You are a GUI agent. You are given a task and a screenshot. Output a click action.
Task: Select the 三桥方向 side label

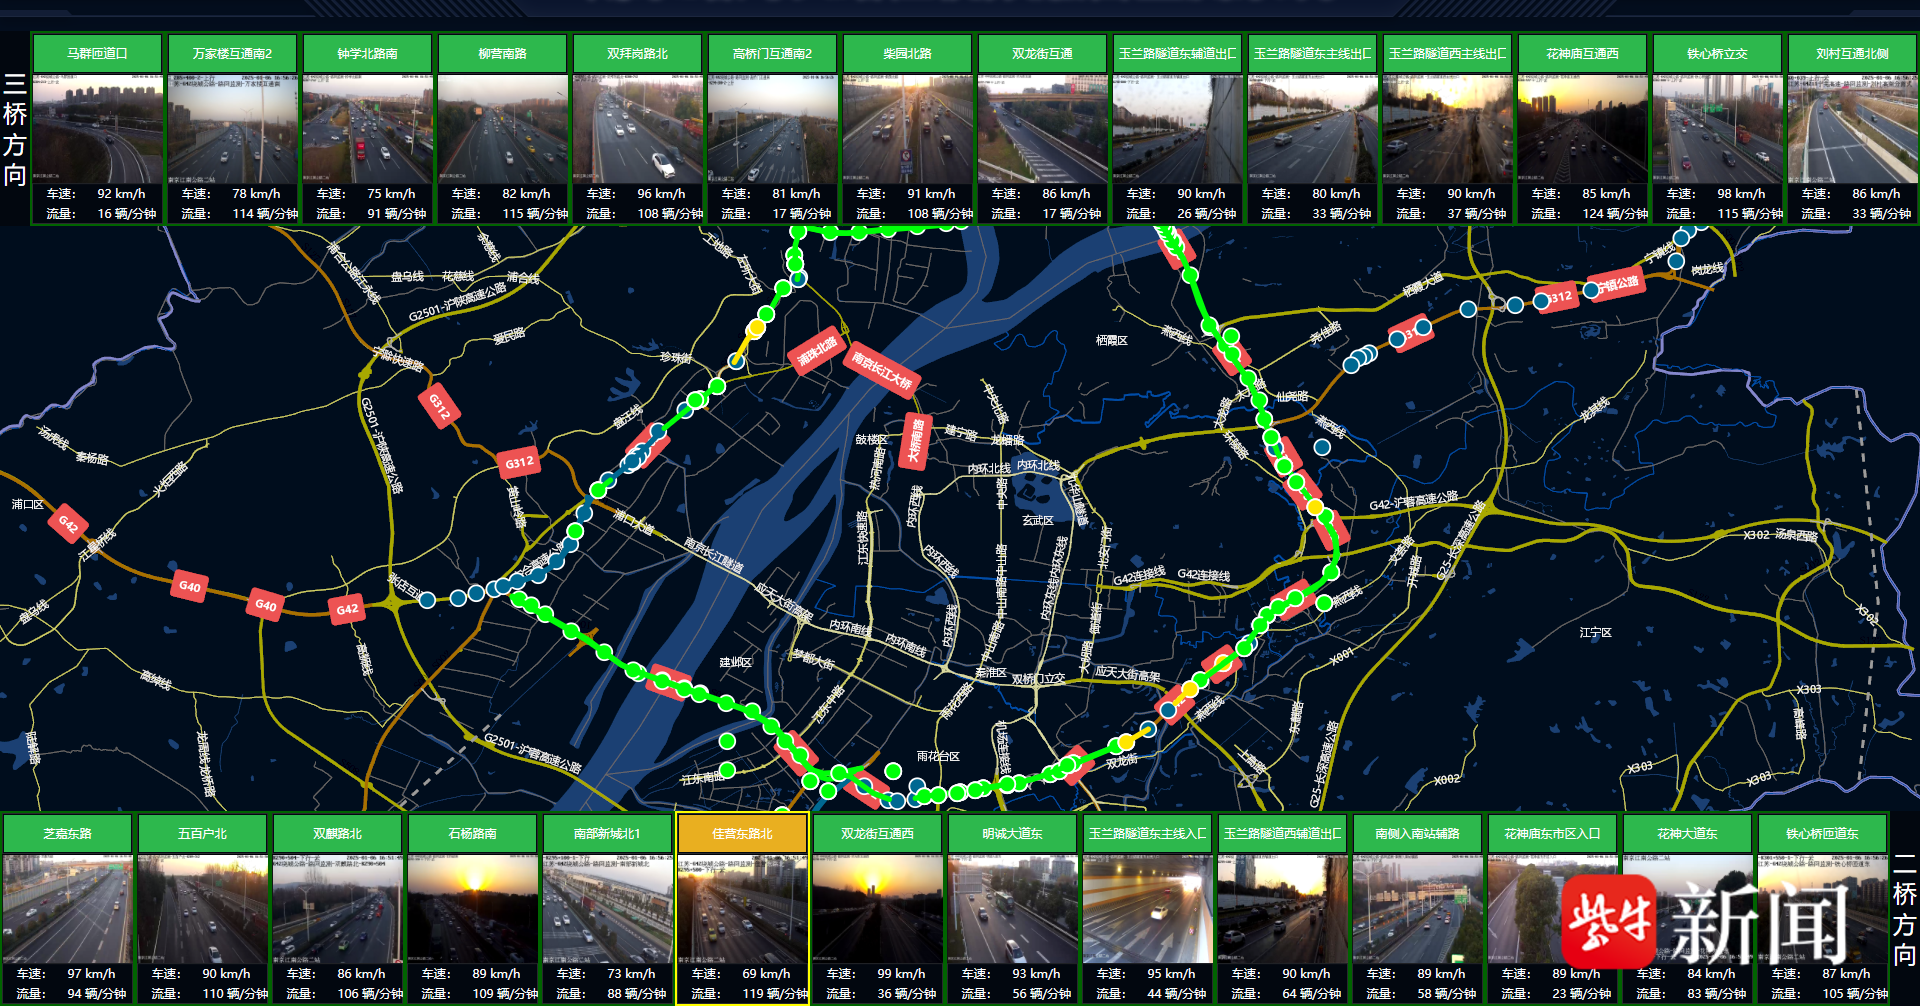point(15,130)
